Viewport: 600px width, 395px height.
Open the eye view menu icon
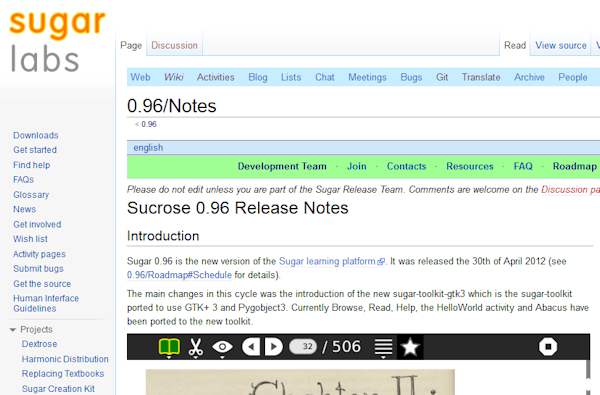pos(222,347)
